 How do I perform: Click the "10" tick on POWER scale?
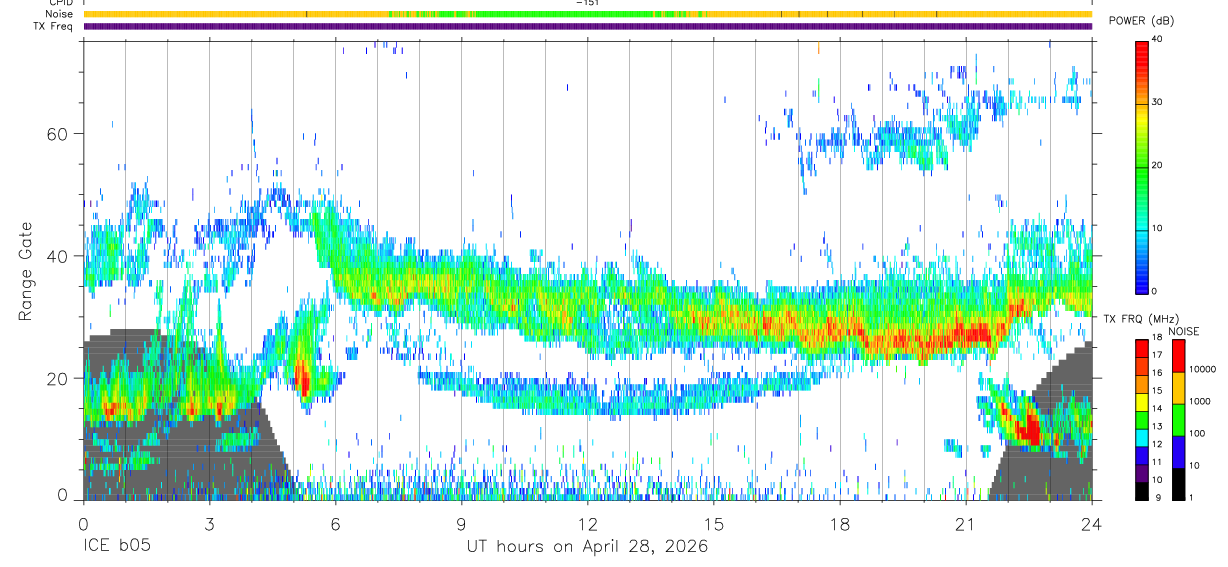pyautogui.click(x=1158, y=228)
